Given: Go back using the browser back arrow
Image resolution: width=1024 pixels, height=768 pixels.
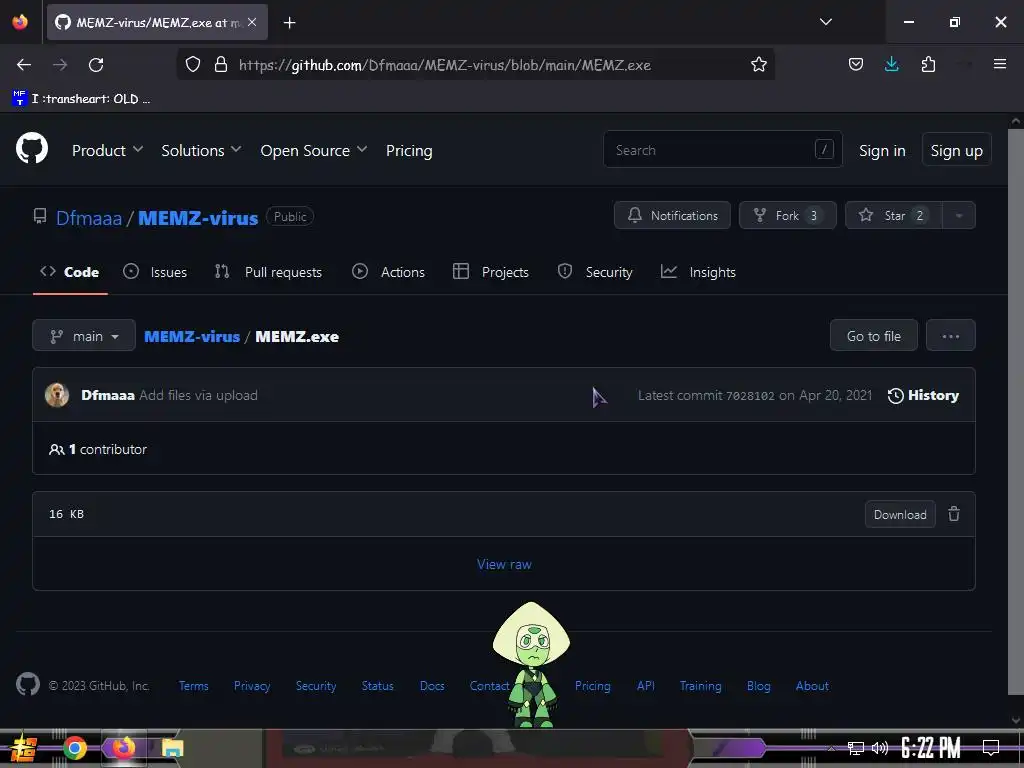Looking at the screenshot, I should coord(24,65).
